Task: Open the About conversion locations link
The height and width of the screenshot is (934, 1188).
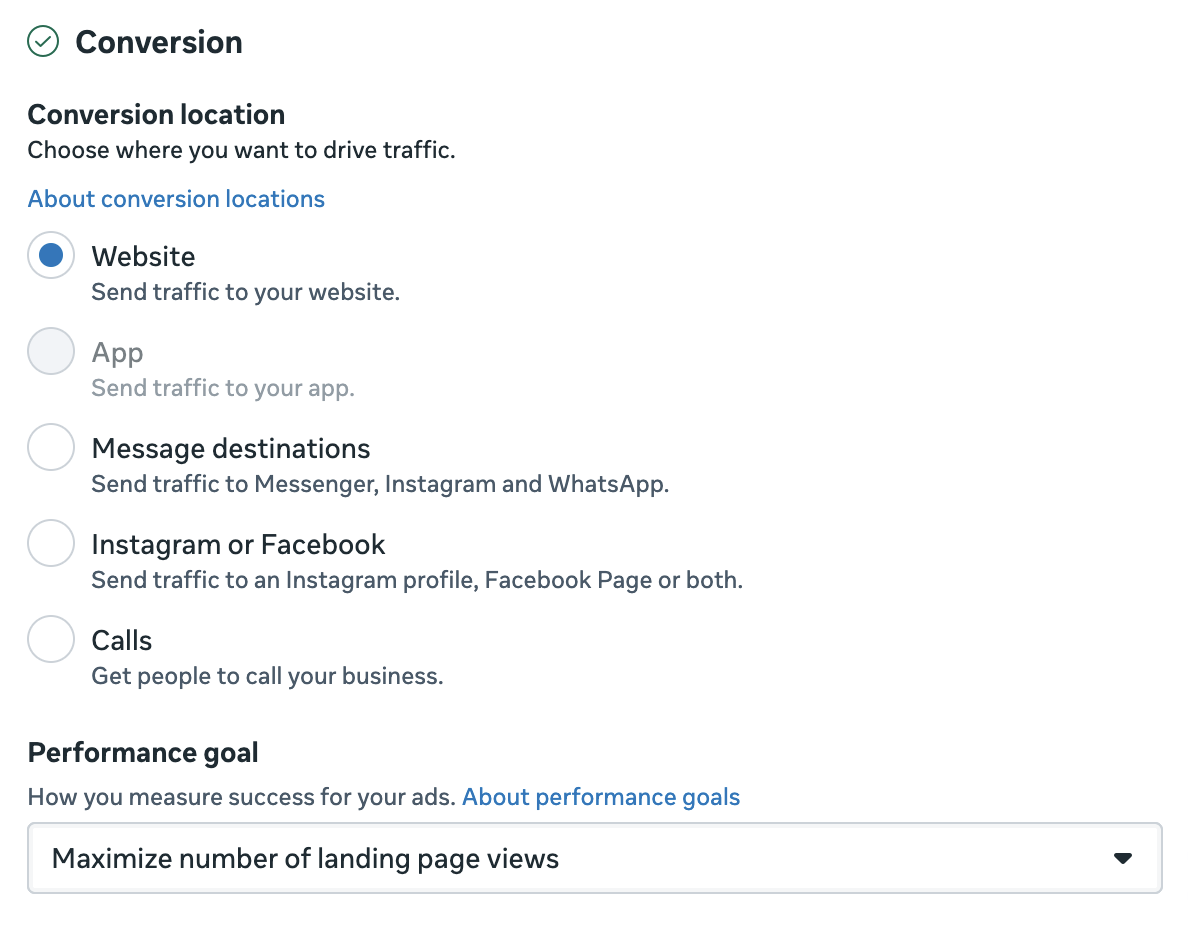Action: [x=176, y=199]
